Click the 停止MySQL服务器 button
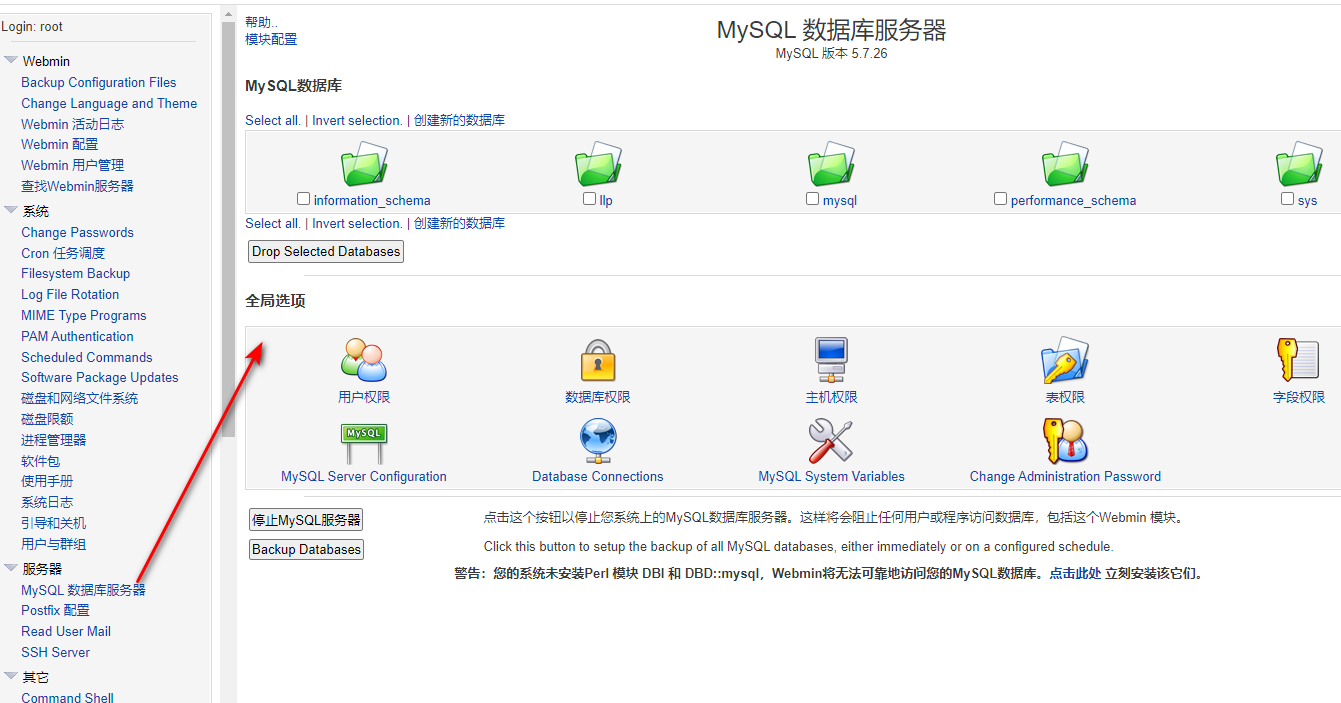Image resolution: width=1341 pixels, height=703 pixels. click(x=306, y=520)
